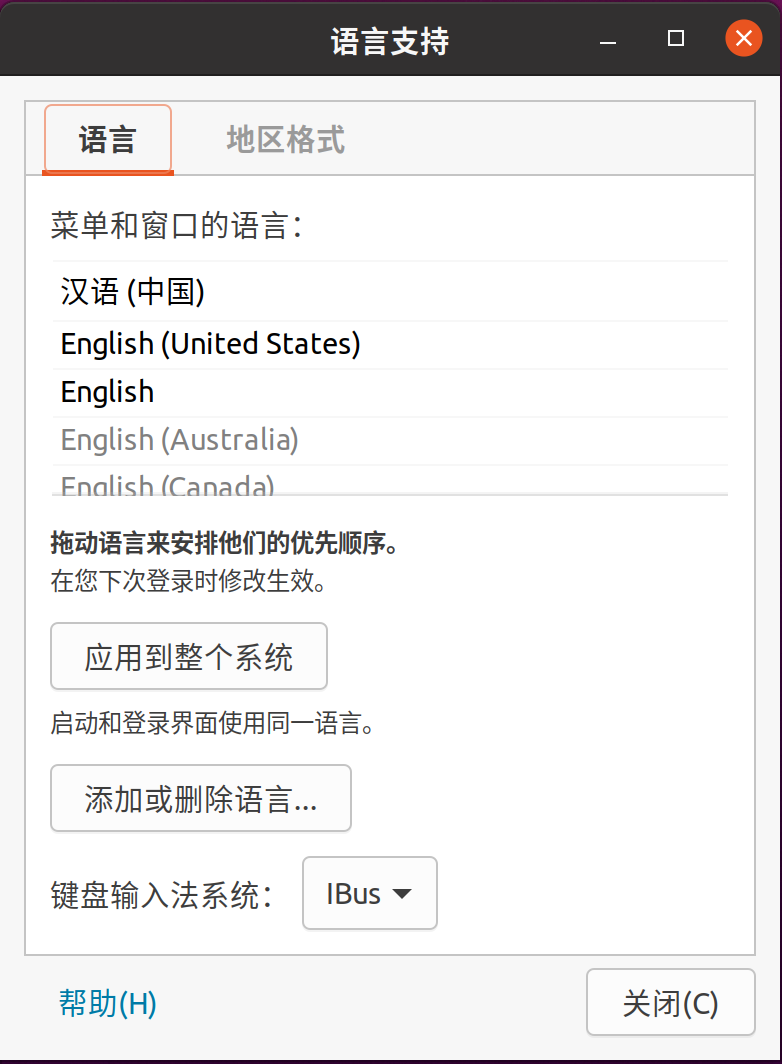Switch to the 语言 tab

coord(107,139)
